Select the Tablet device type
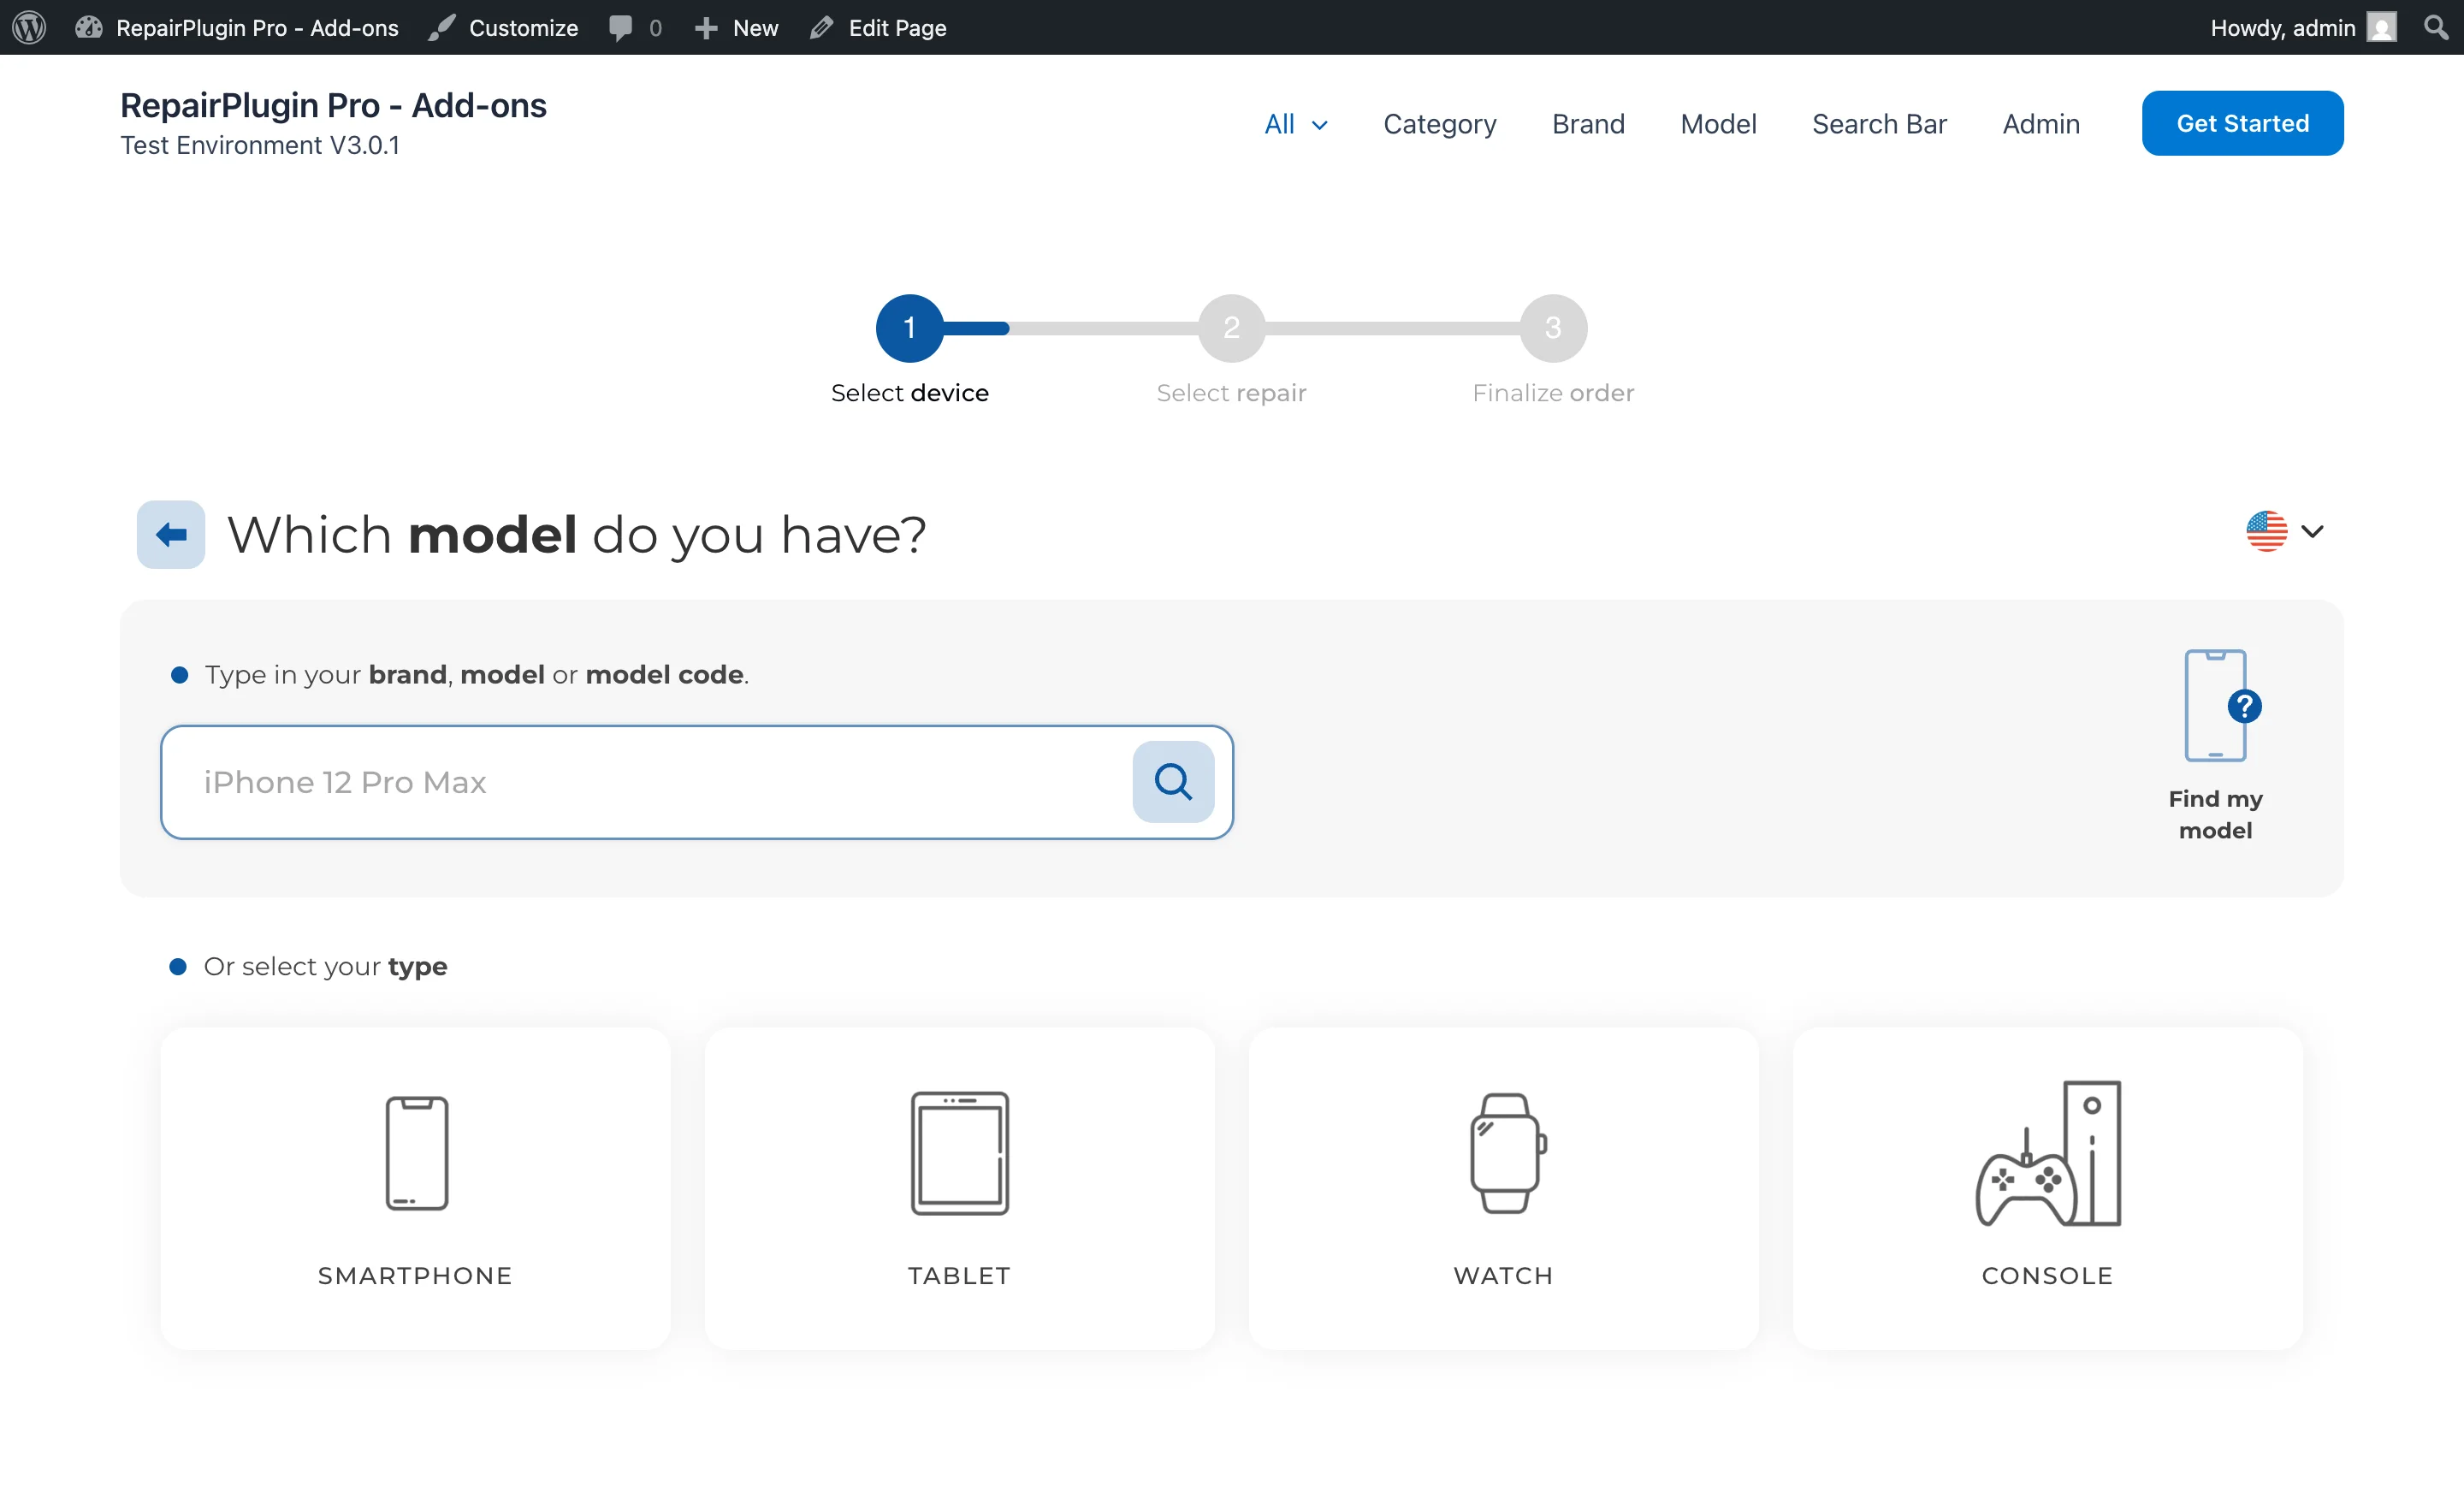The image size is (2464, 1492). click(959, 1187)
